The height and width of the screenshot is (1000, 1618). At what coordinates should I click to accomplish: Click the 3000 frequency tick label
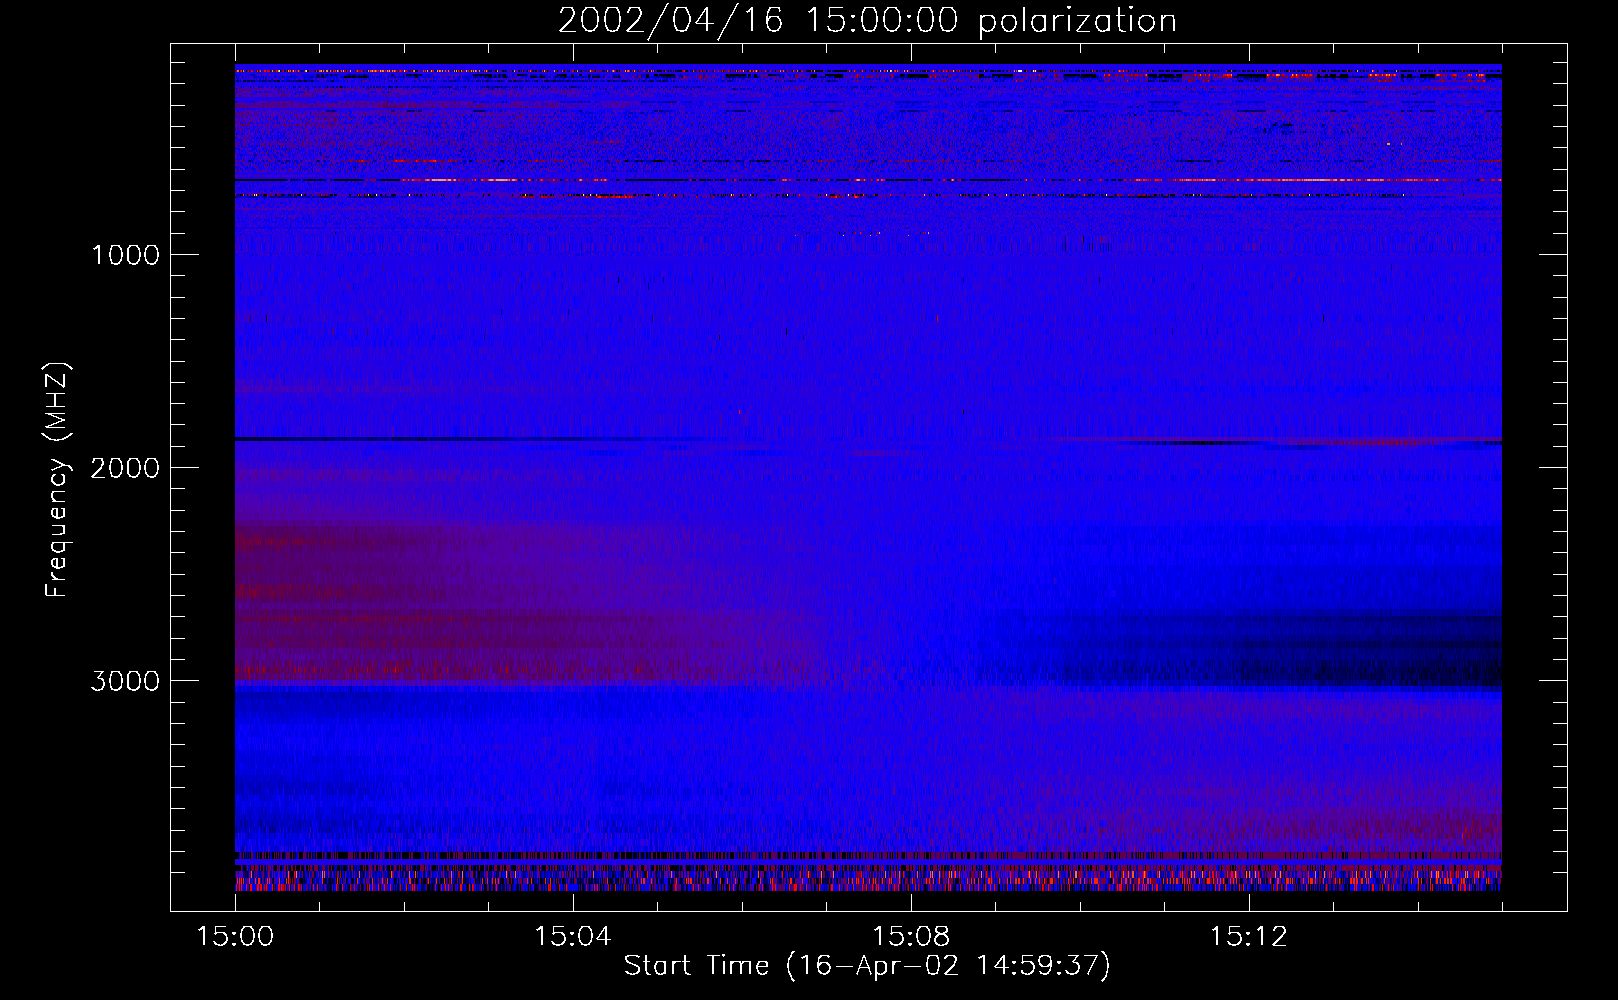(x=125, y=681)
